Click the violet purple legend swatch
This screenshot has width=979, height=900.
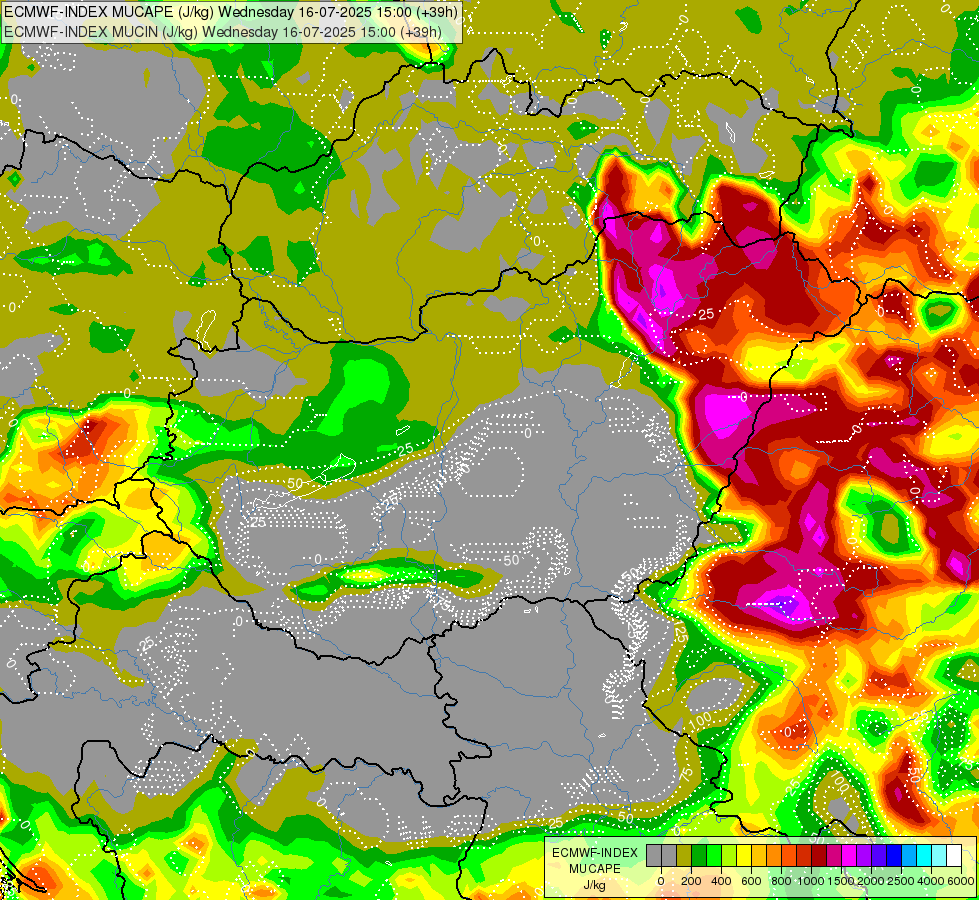click(865, 855)
